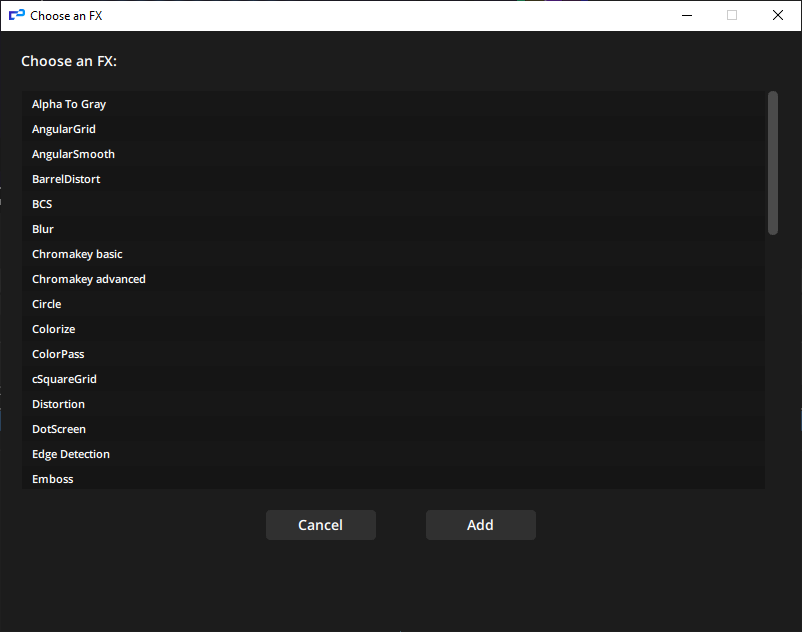Image resolution: width=802 pixels, height=632 pixels.
Task: Choose the Distortion effect
Action: click(x=393, y=404)
